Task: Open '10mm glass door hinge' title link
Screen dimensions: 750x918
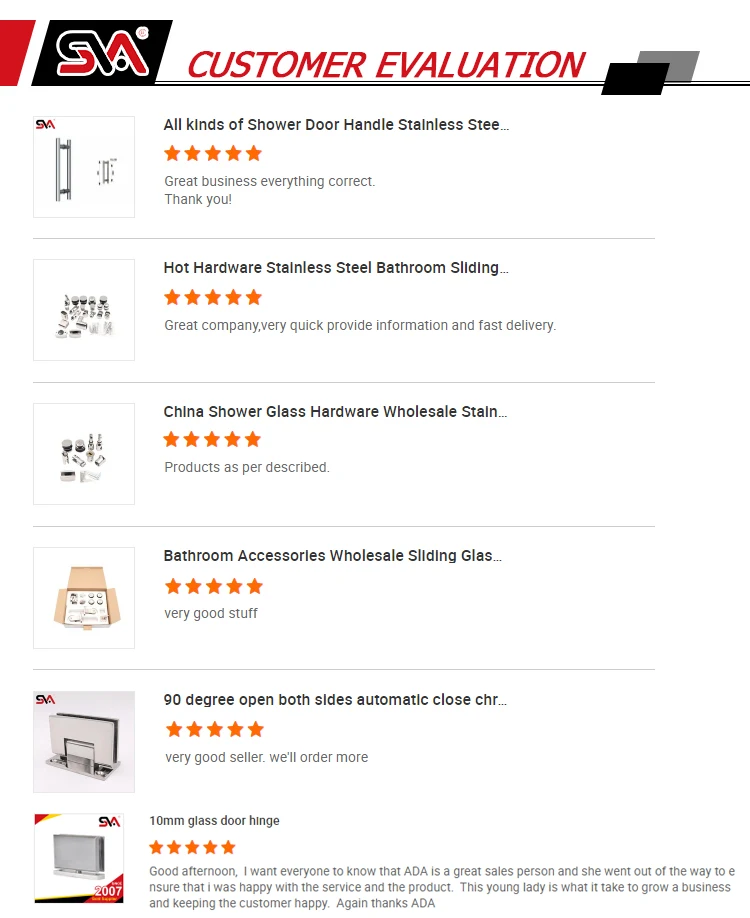Action: coord(214,821)
